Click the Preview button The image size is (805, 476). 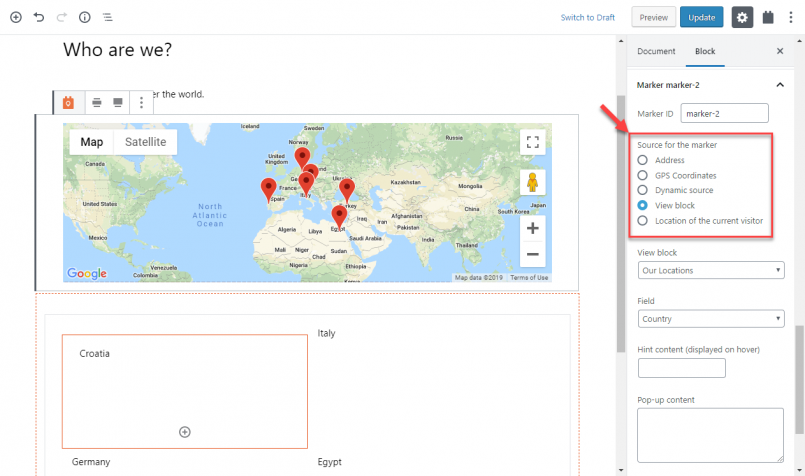tap(653, 17)
